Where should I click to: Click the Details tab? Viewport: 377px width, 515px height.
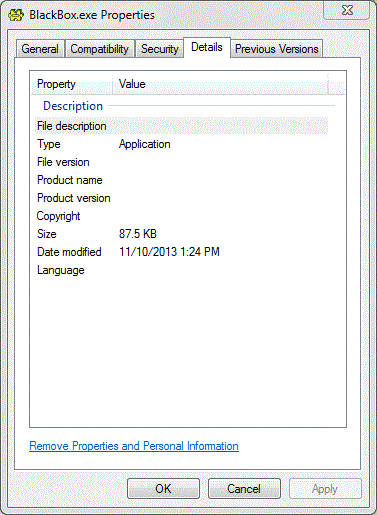tap(207, 47)
